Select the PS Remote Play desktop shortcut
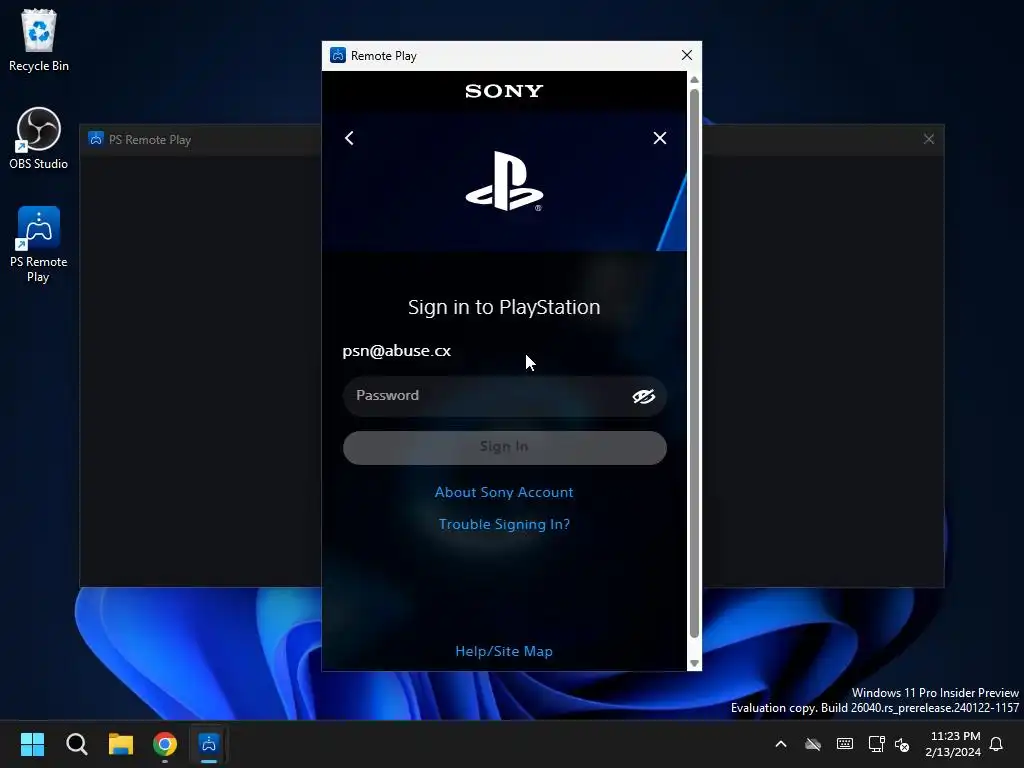Image resolution: width=1024 pixels, height=768 pixels. (x=39, y=244)
